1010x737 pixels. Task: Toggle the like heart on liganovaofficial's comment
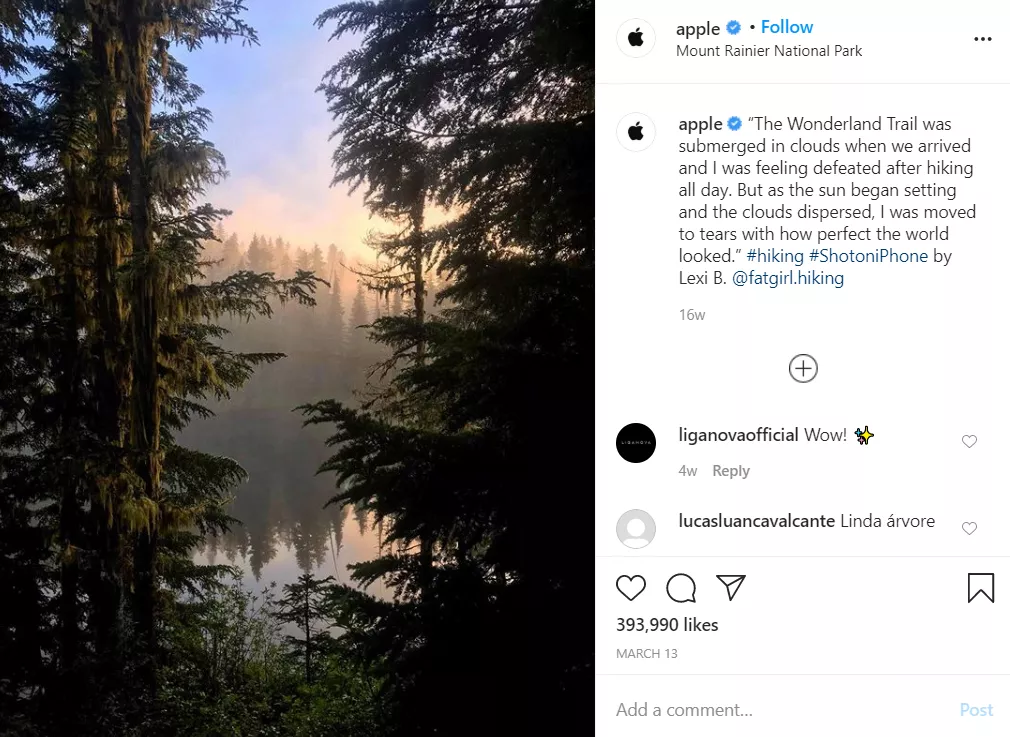click(968, 441)
